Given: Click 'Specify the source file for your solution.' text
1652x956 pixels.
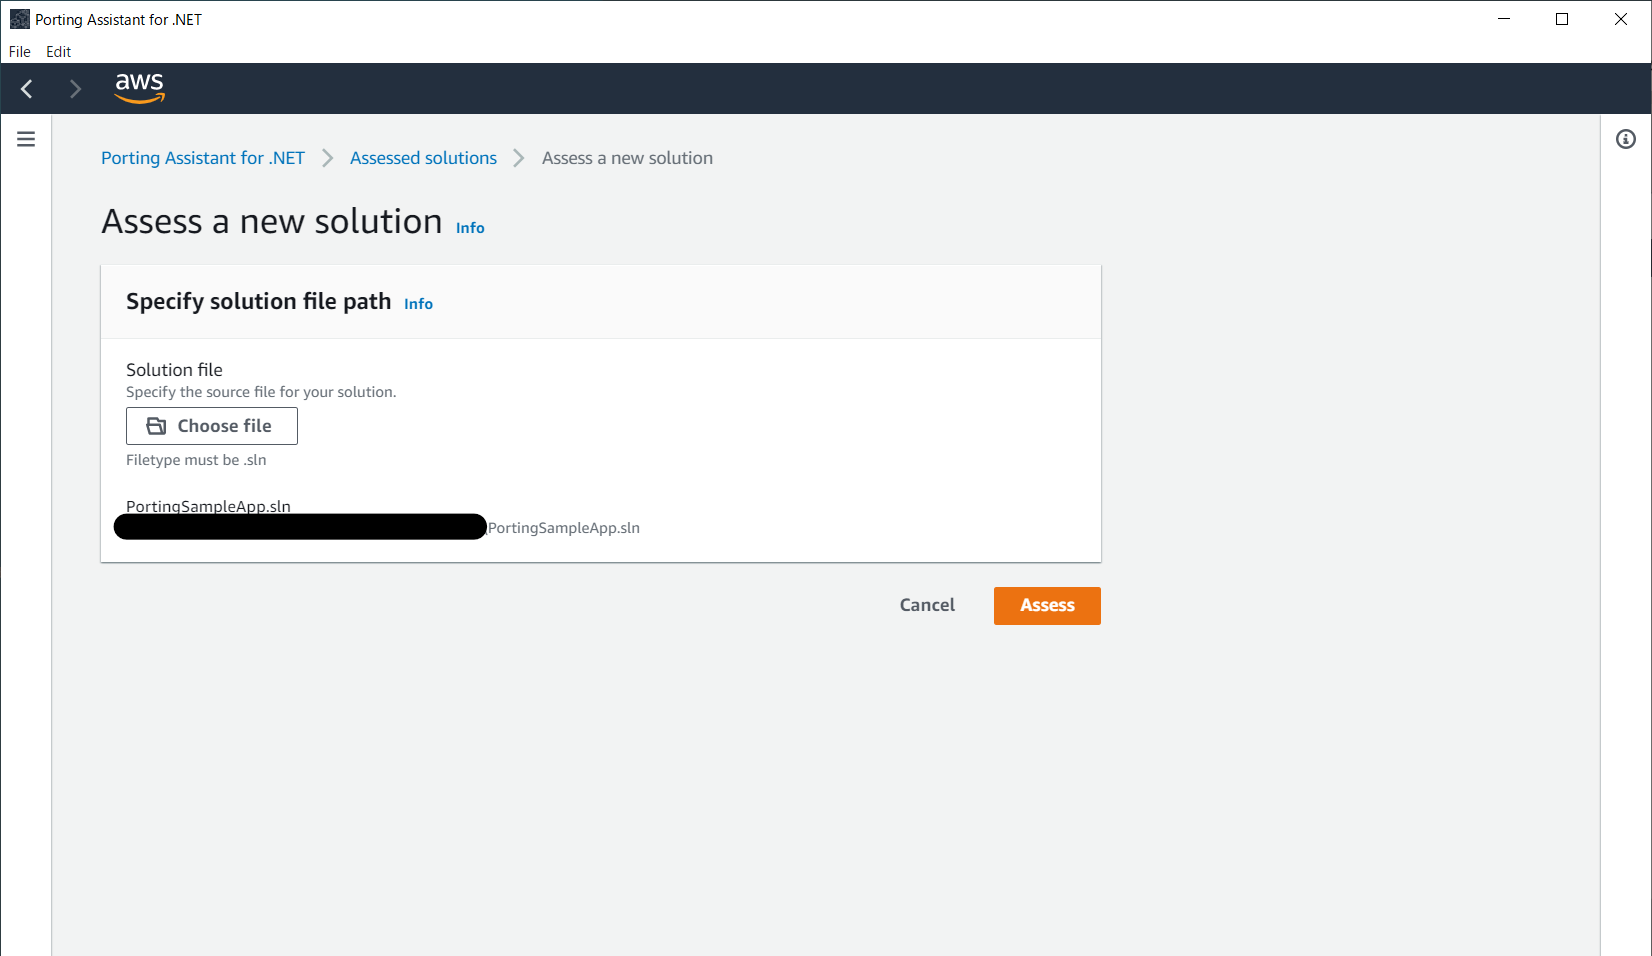Looking at the screenshot, I should [x=261, y=392].
